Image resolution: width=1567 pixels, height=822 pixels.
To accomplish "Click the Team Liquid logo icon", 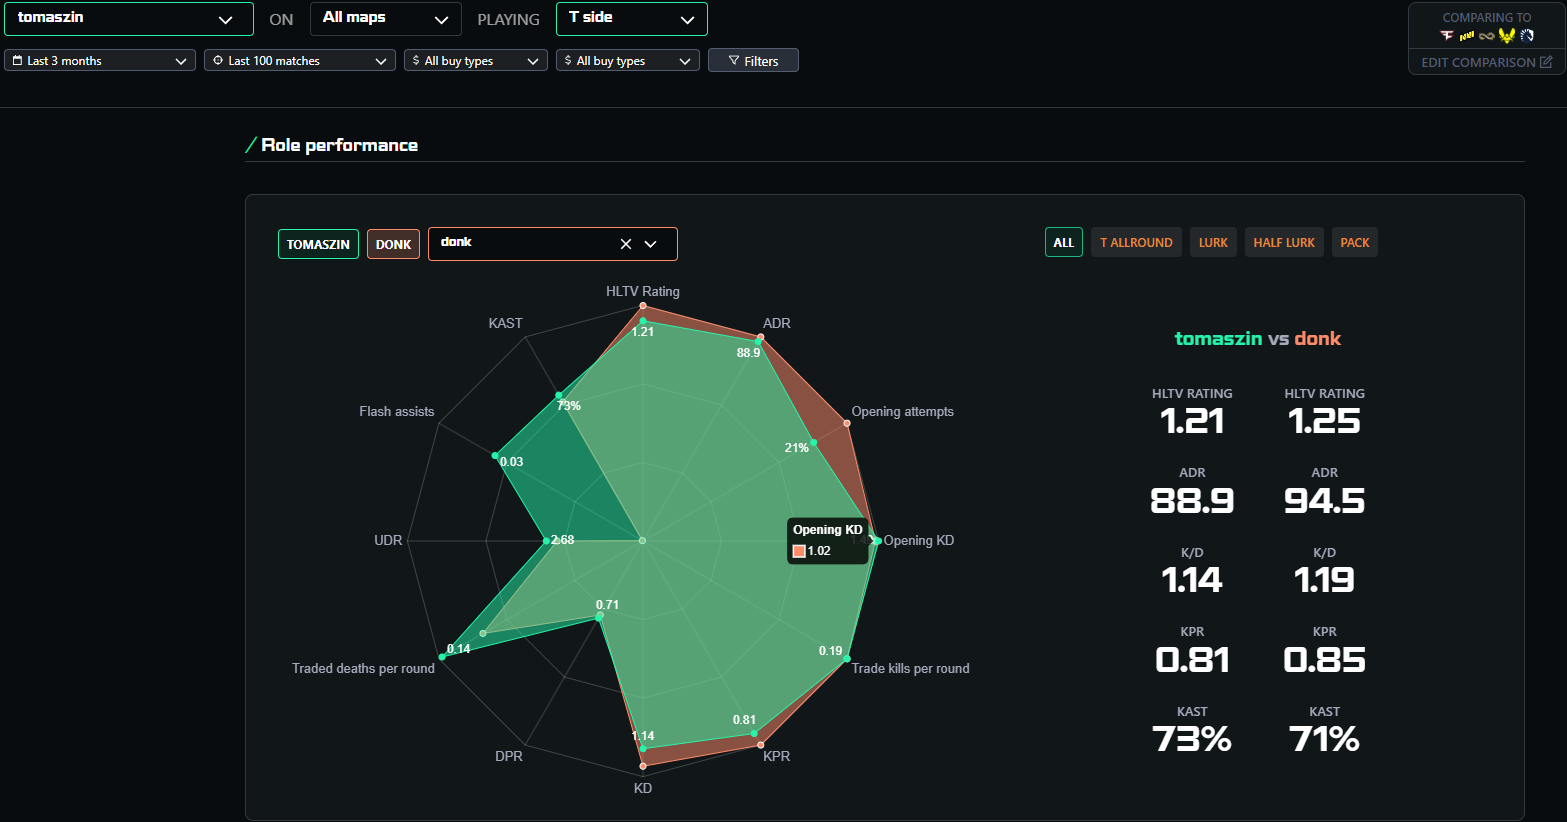I will (x=1527, y=36).
